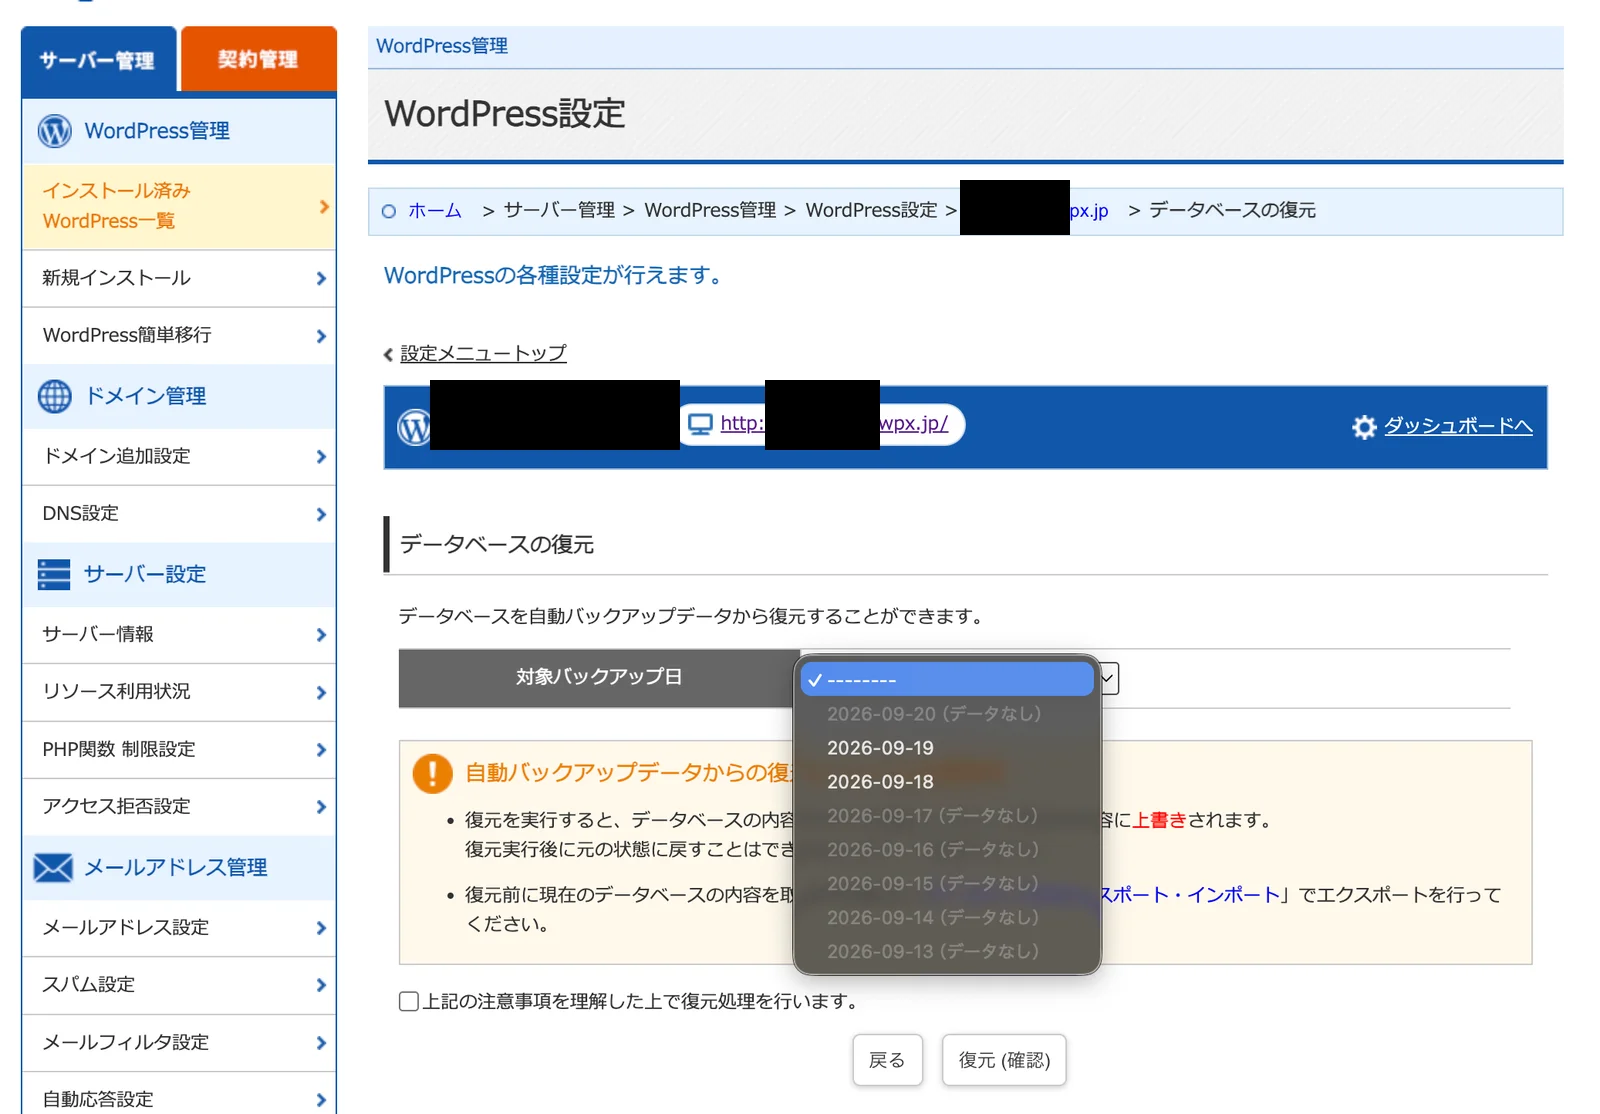
Task: Click the データベースの復元 section heading
Action: point(497,544)
